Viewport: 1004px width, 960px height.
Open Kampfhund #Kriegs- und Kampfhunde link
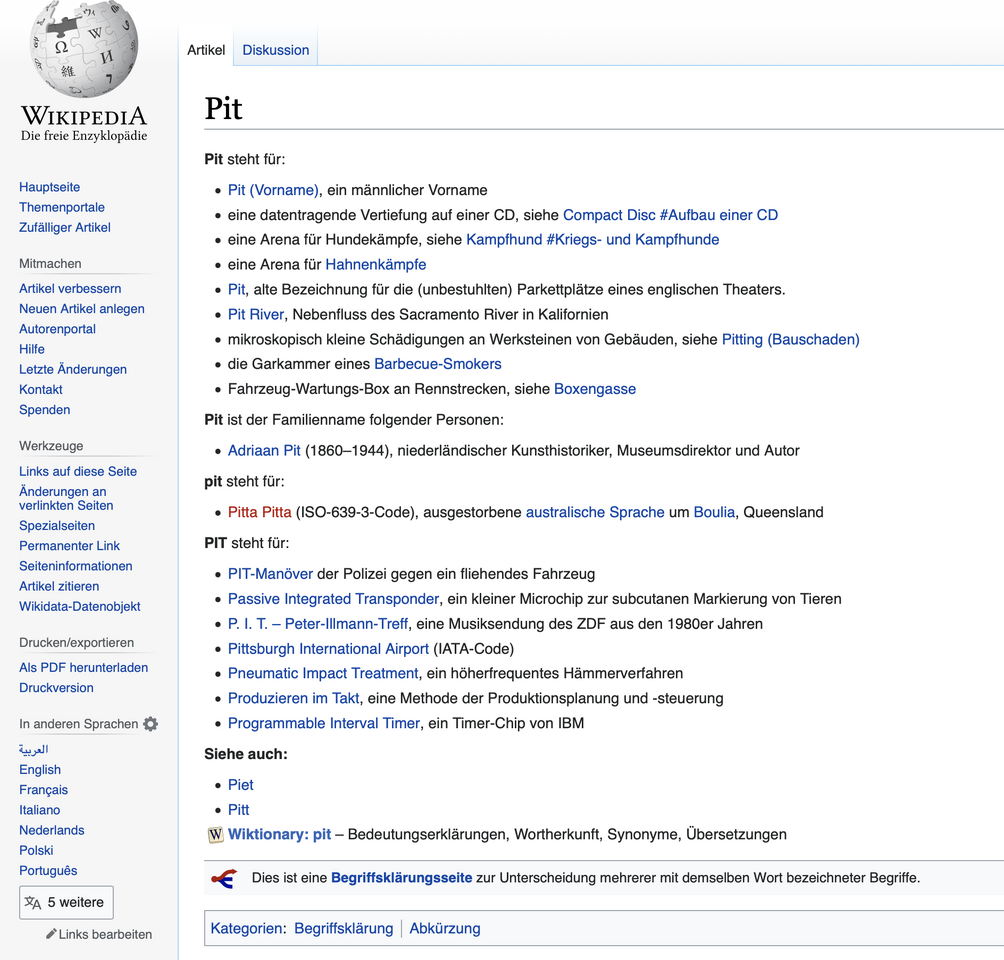pos(593,240)
